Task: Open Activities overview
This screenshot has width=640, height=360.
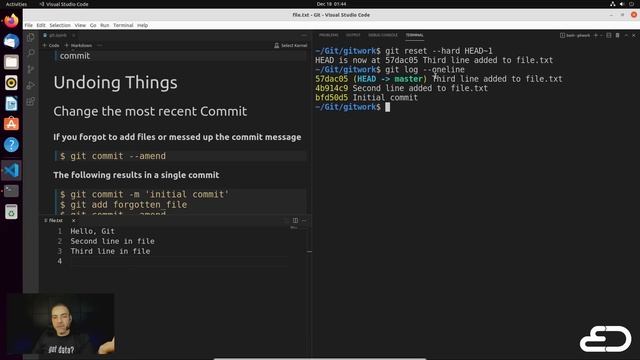Action: click(x=16, y=4)
